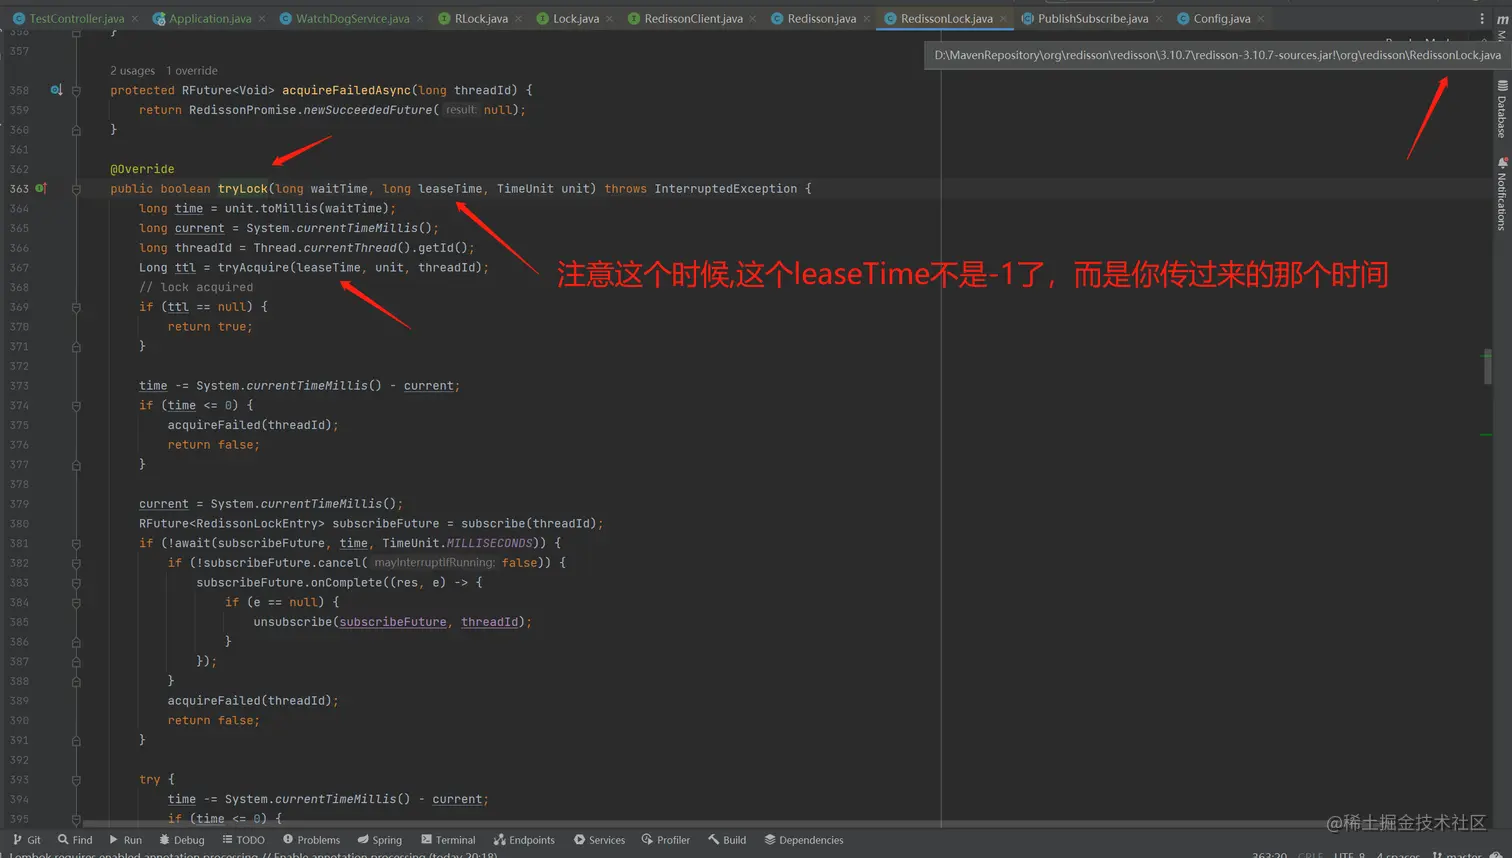Open the Debug tool window
Screen dimensions: 1512x858
(x=182, y=840)
